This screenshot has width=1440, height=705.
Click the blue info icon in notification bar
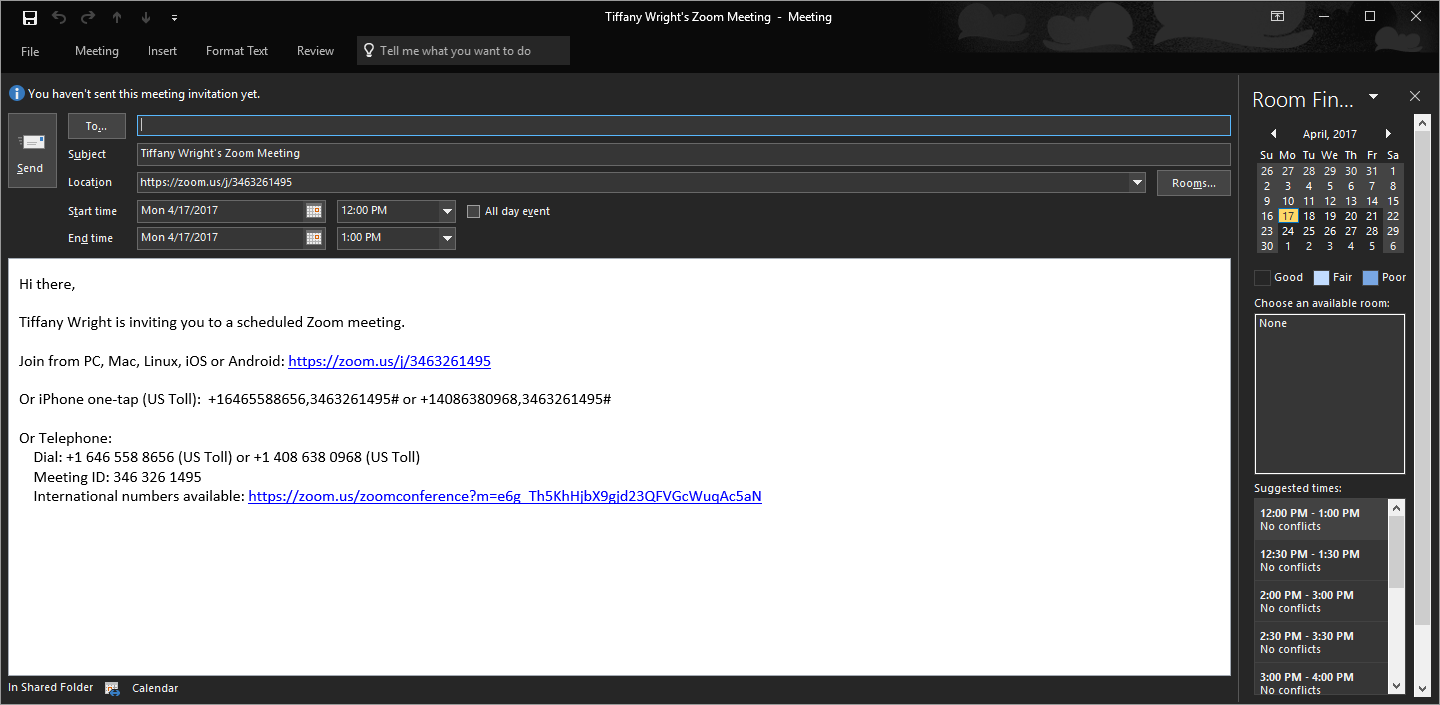point(17,93)
